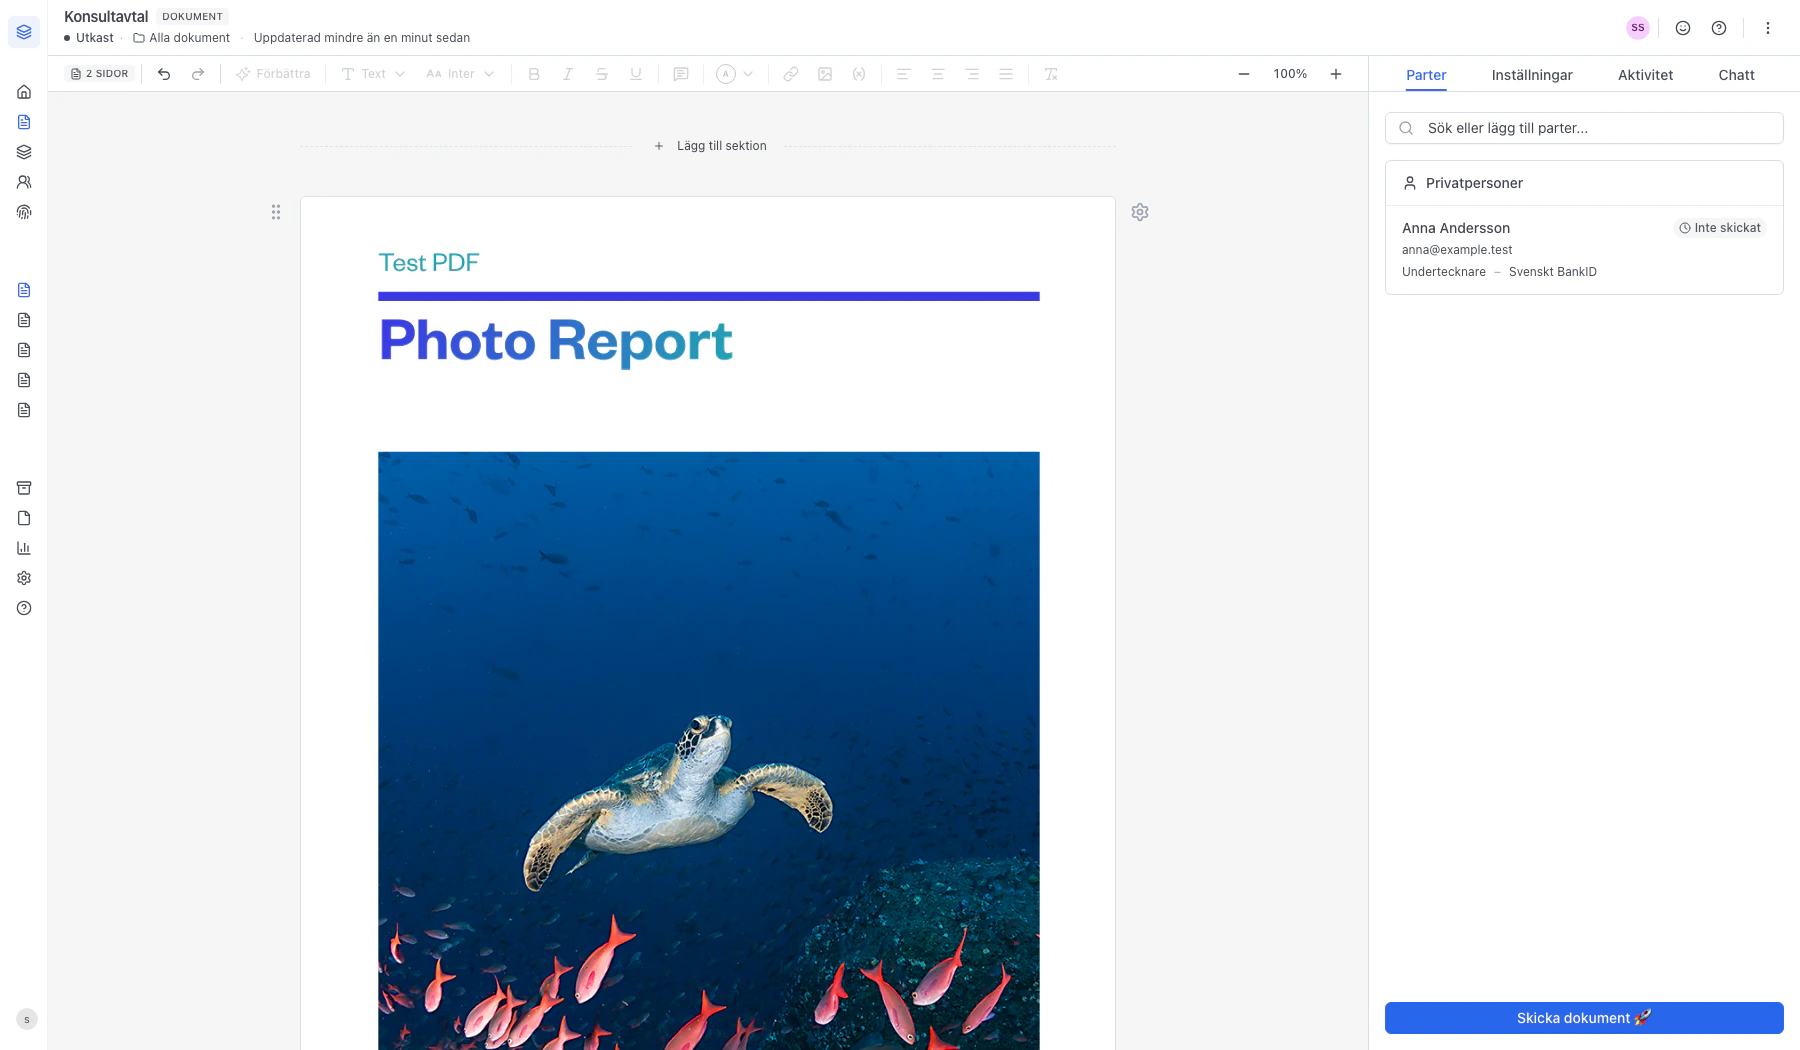Insert a link from the toolbar
1800x1050 pixels.
791,74
